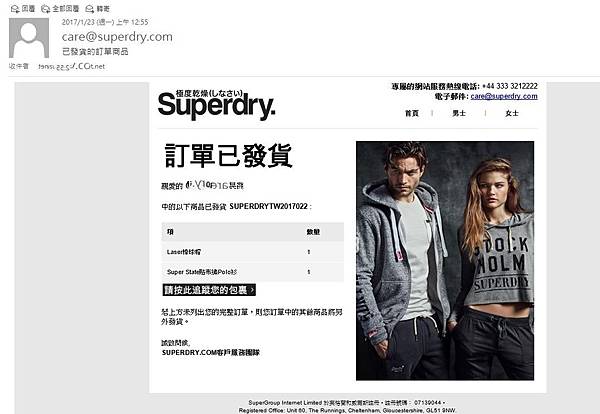Click the hotline number +44 333 3212222
600x414 pixels.
(x=510, y=86)
